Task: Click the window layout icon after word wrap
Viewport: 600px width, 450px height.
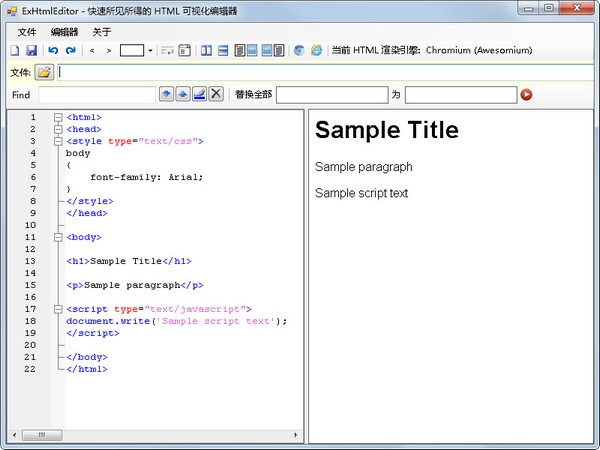Action: (185, 50)
